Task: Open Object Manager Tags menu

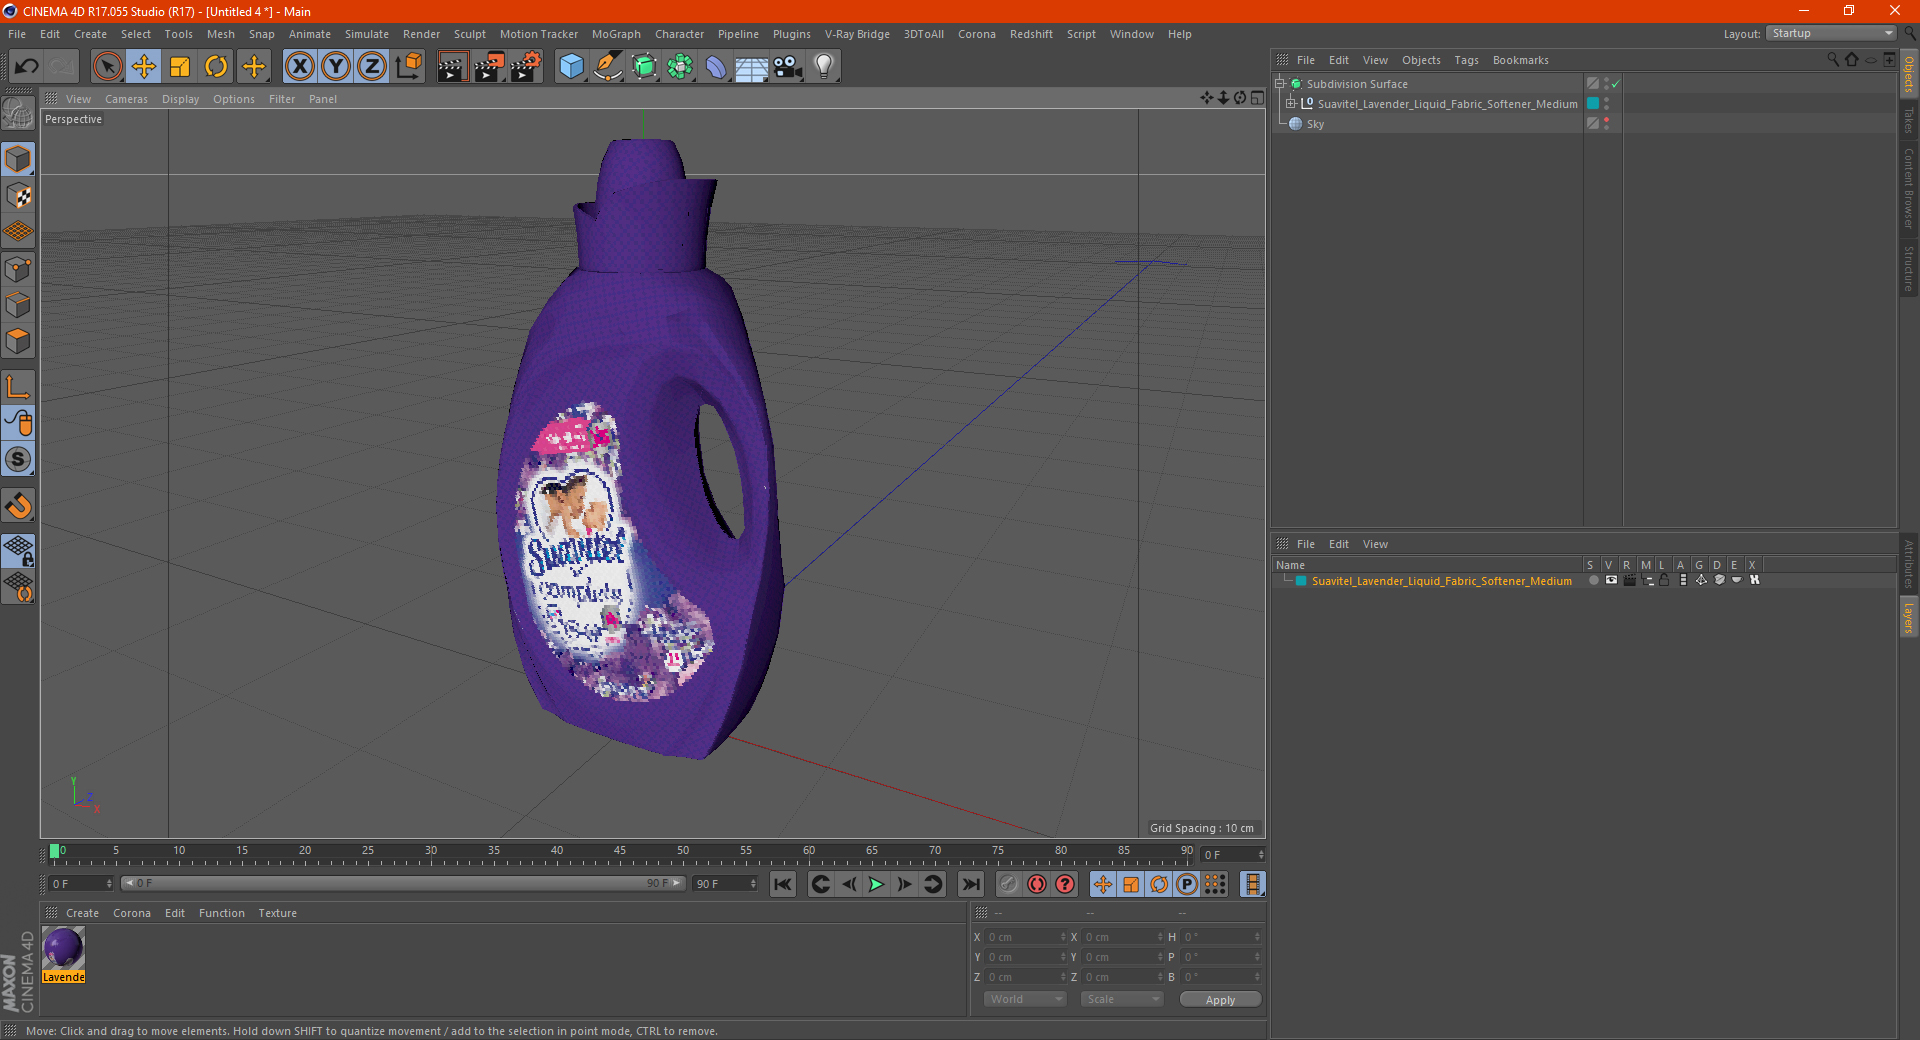Action: click(1466, 60)
